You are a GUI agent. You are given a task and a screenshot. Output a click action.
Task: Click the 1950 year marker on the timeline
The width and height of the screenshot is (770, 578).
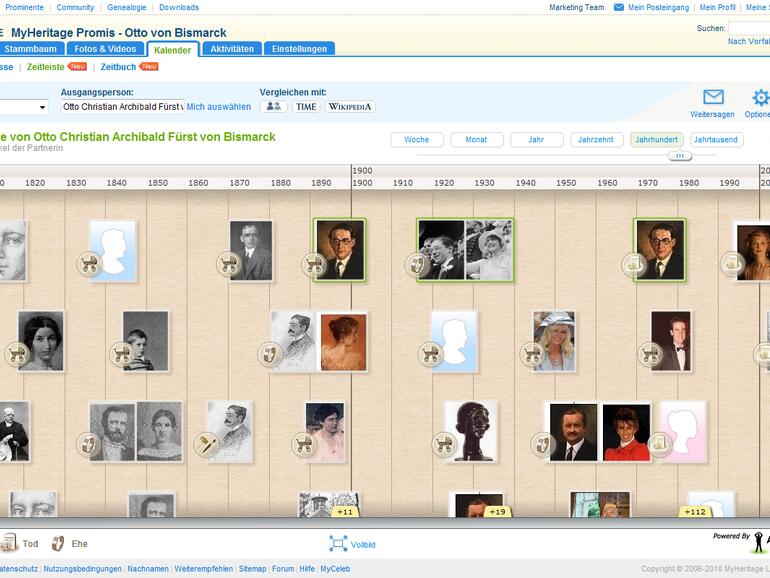coord(566,183)
